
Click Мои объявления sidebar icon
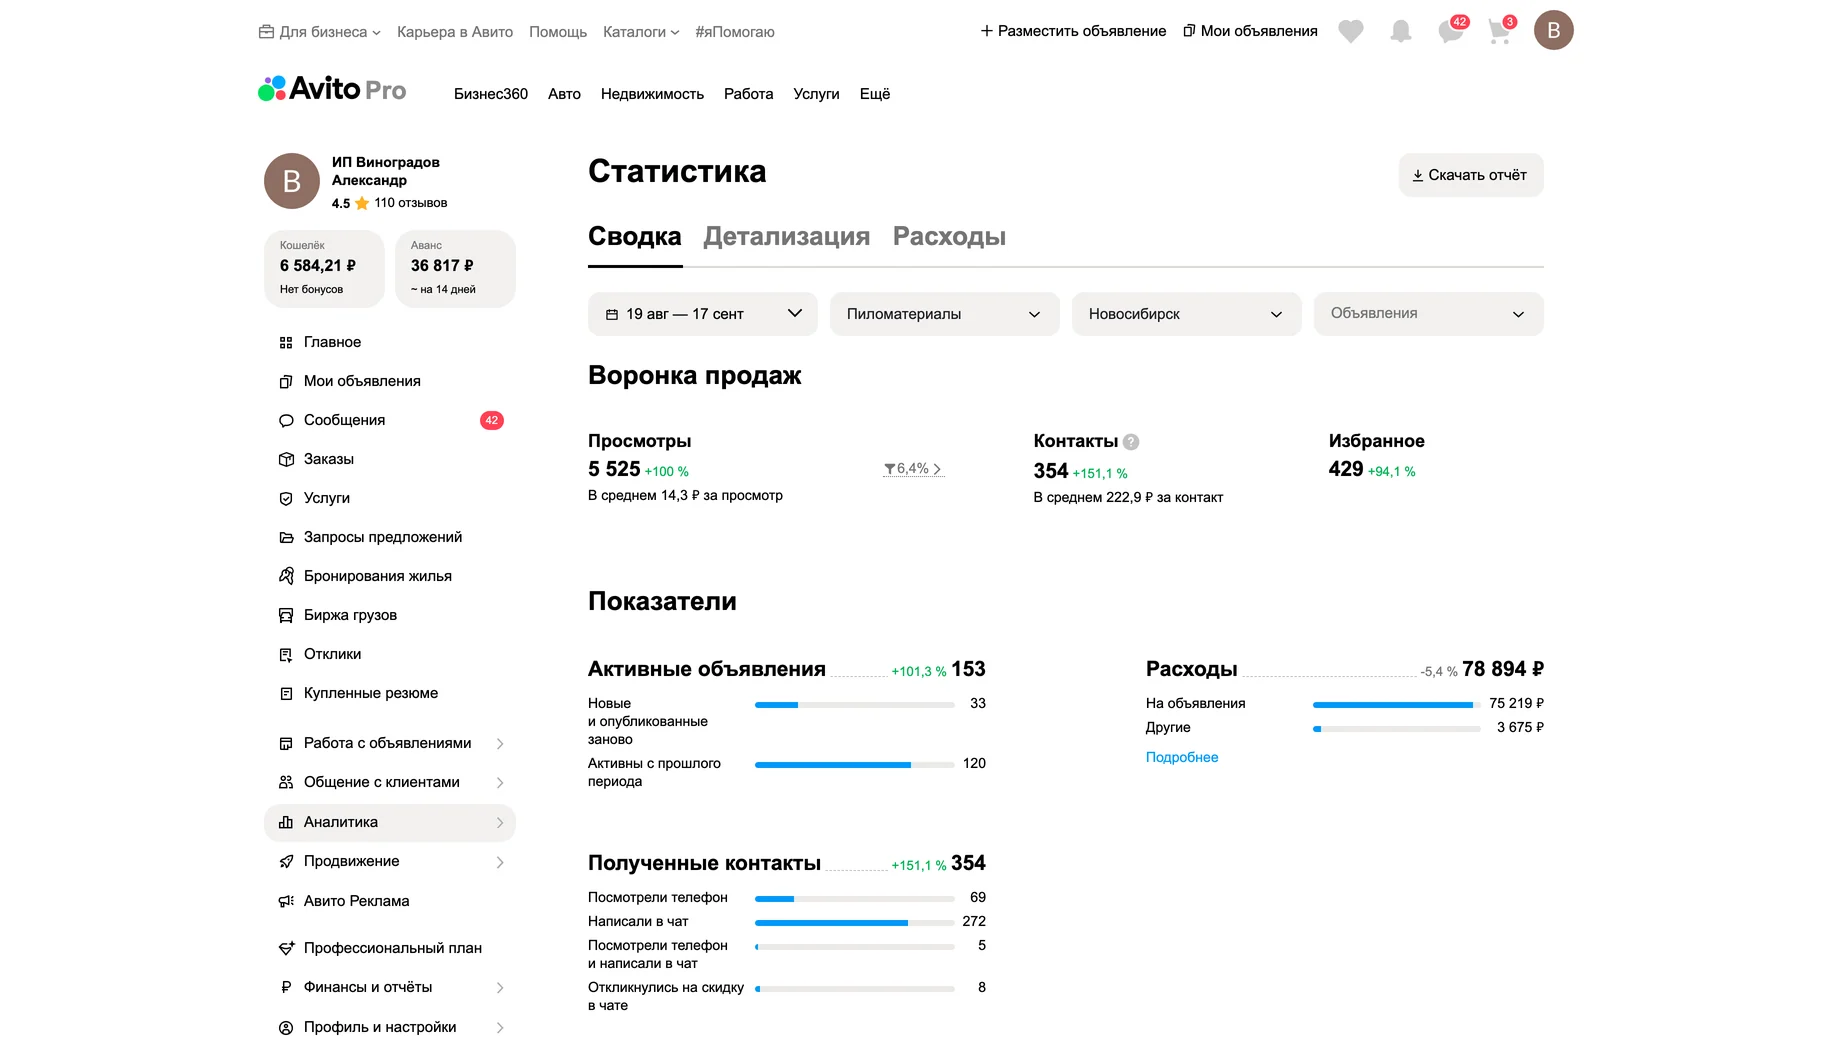tap(286, 382)
